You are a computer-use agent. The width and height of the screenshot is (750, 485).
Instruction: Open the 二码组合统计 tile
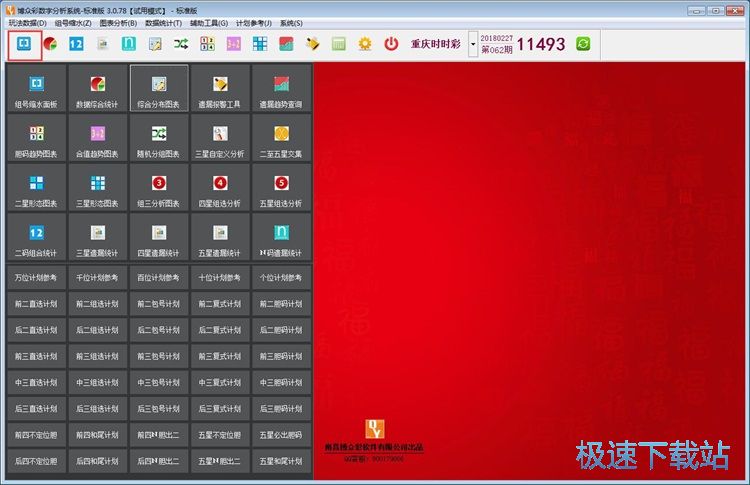coord(36,237)
